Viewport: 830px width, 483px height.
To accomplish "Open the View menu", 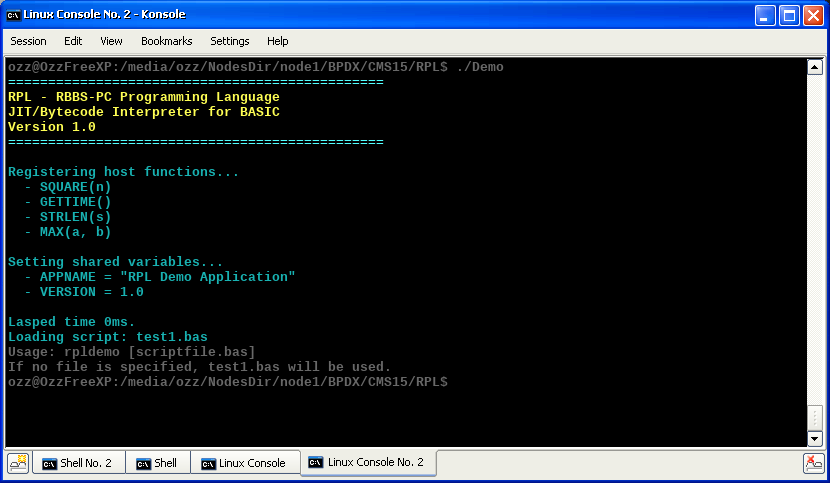I will pos(111,41).
